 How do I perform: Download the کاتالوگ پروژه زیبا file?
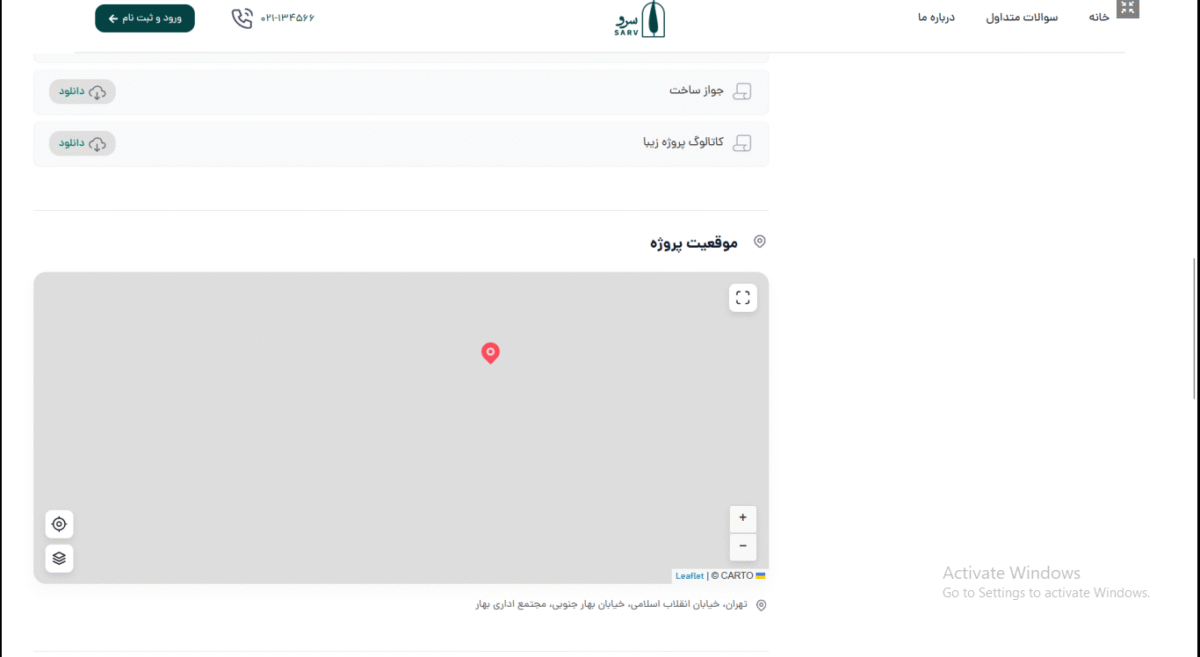click(x=82, y=143)
